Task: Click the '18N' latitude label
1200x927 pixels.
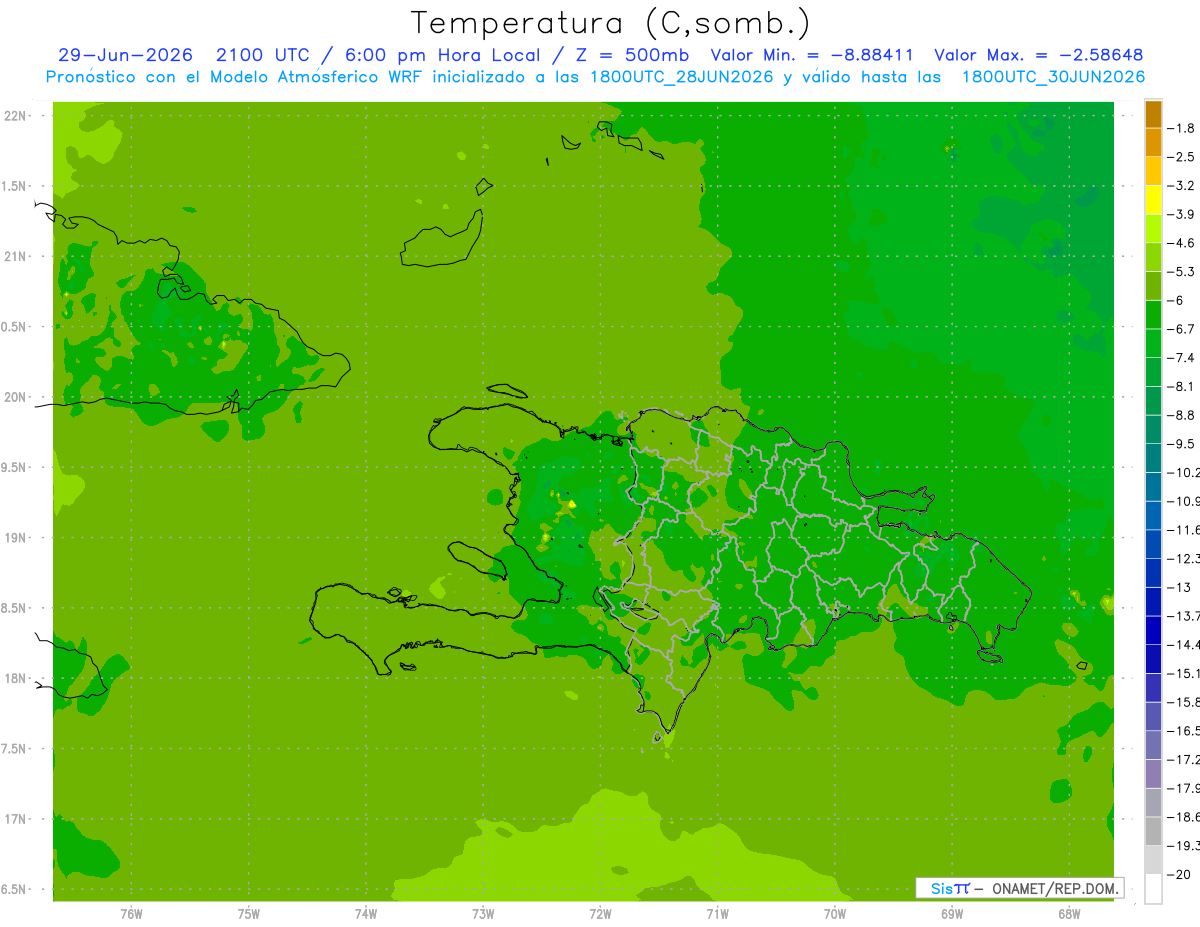Action: [15, 678]
